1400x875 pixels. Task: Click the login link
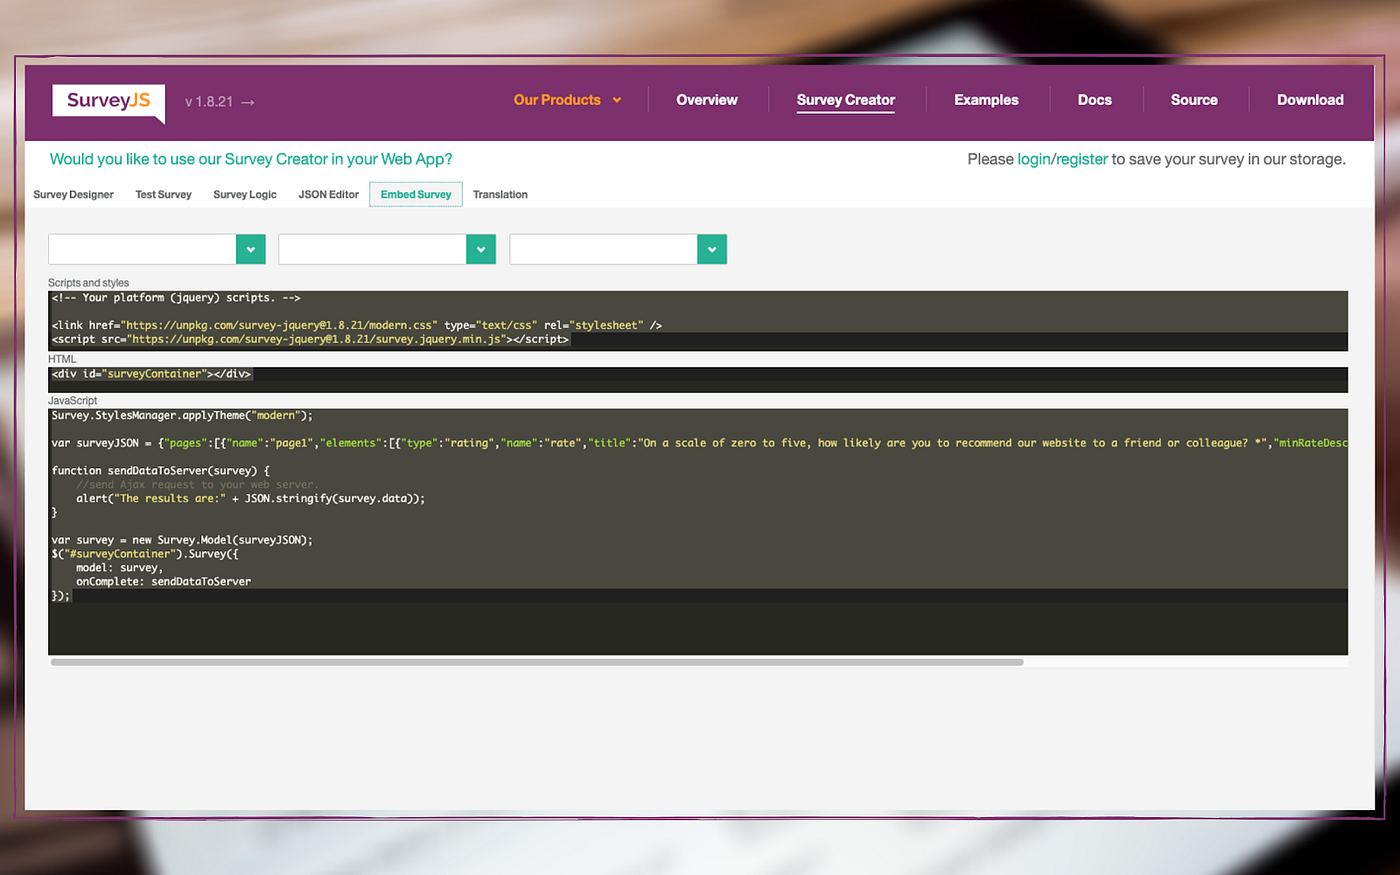[1034, 159]
